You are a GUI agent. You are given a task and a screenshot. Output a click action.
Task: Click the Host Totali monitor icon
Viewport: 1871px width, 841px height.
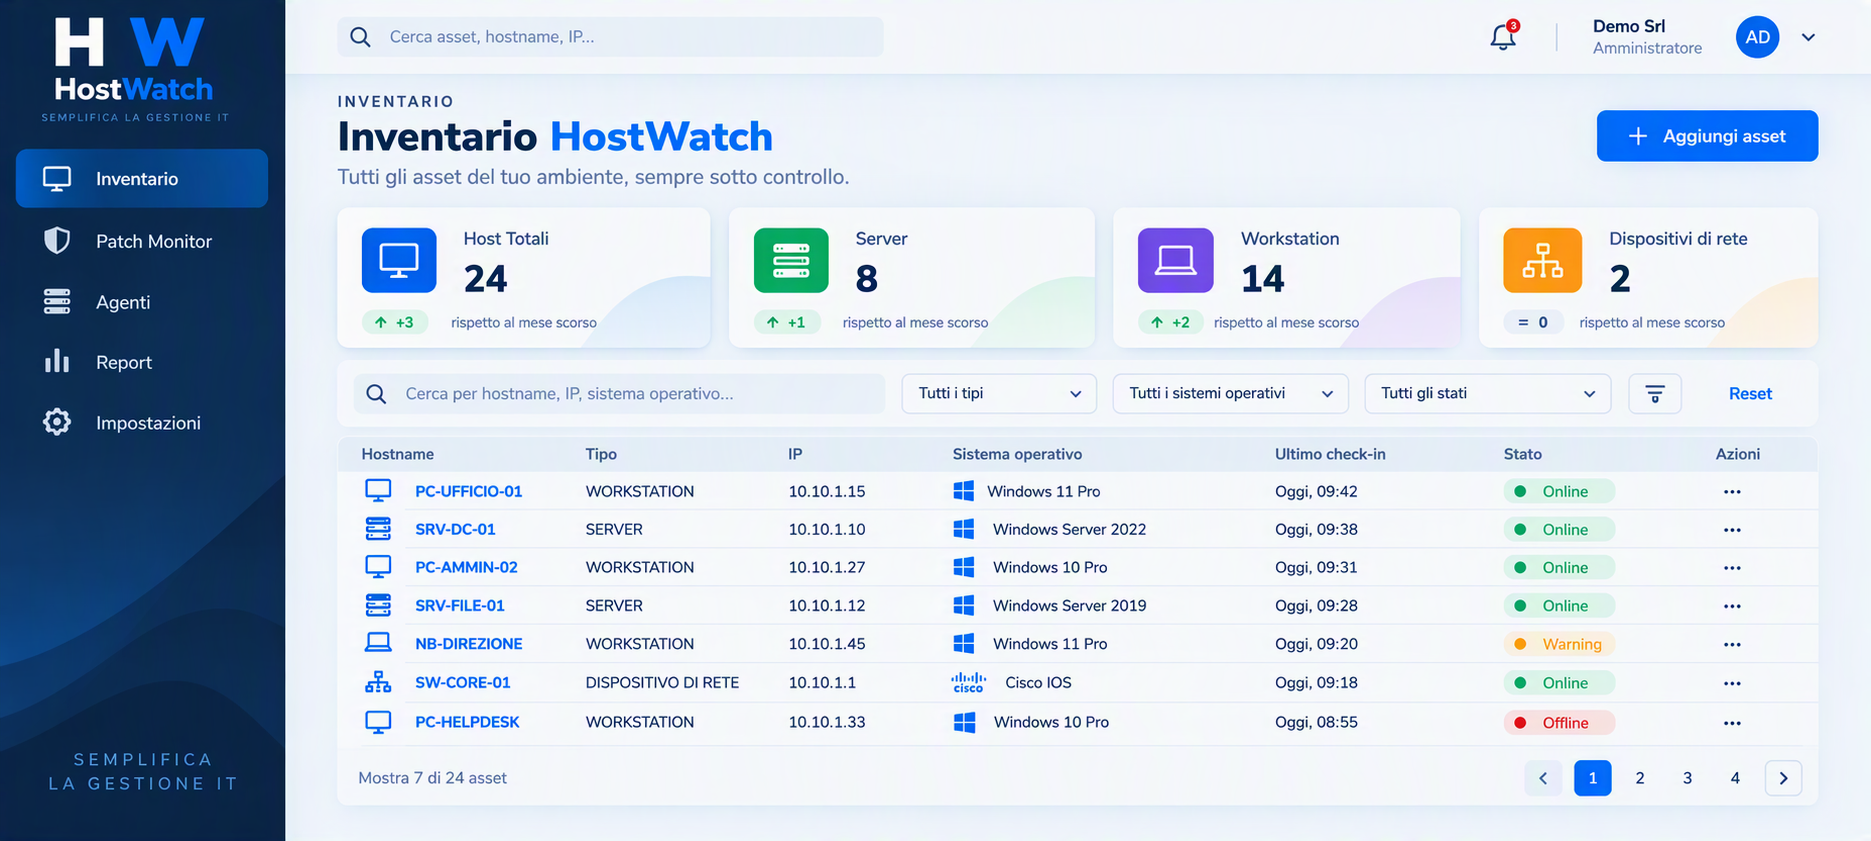click(399, 260)
